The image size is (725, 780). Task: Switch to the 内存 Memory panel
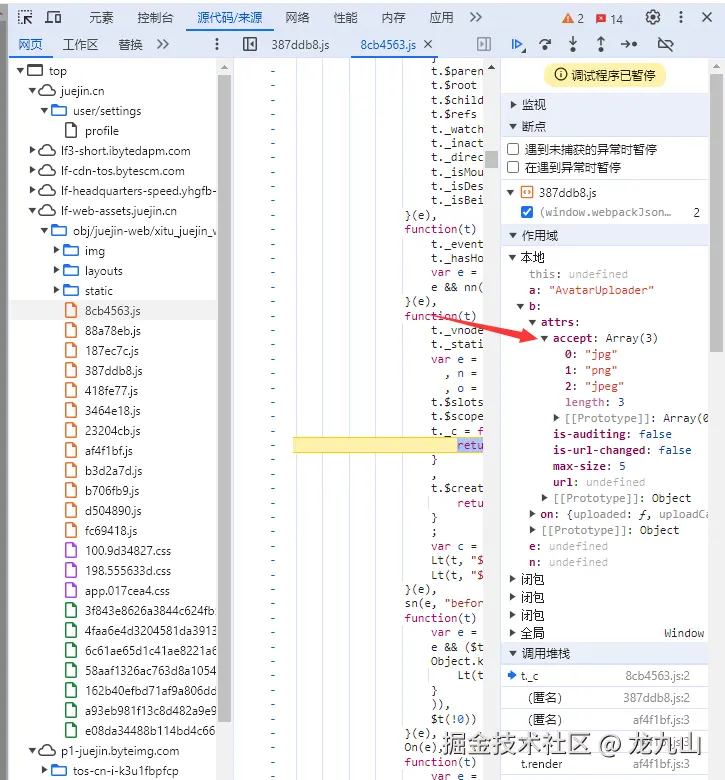(393, 18)
